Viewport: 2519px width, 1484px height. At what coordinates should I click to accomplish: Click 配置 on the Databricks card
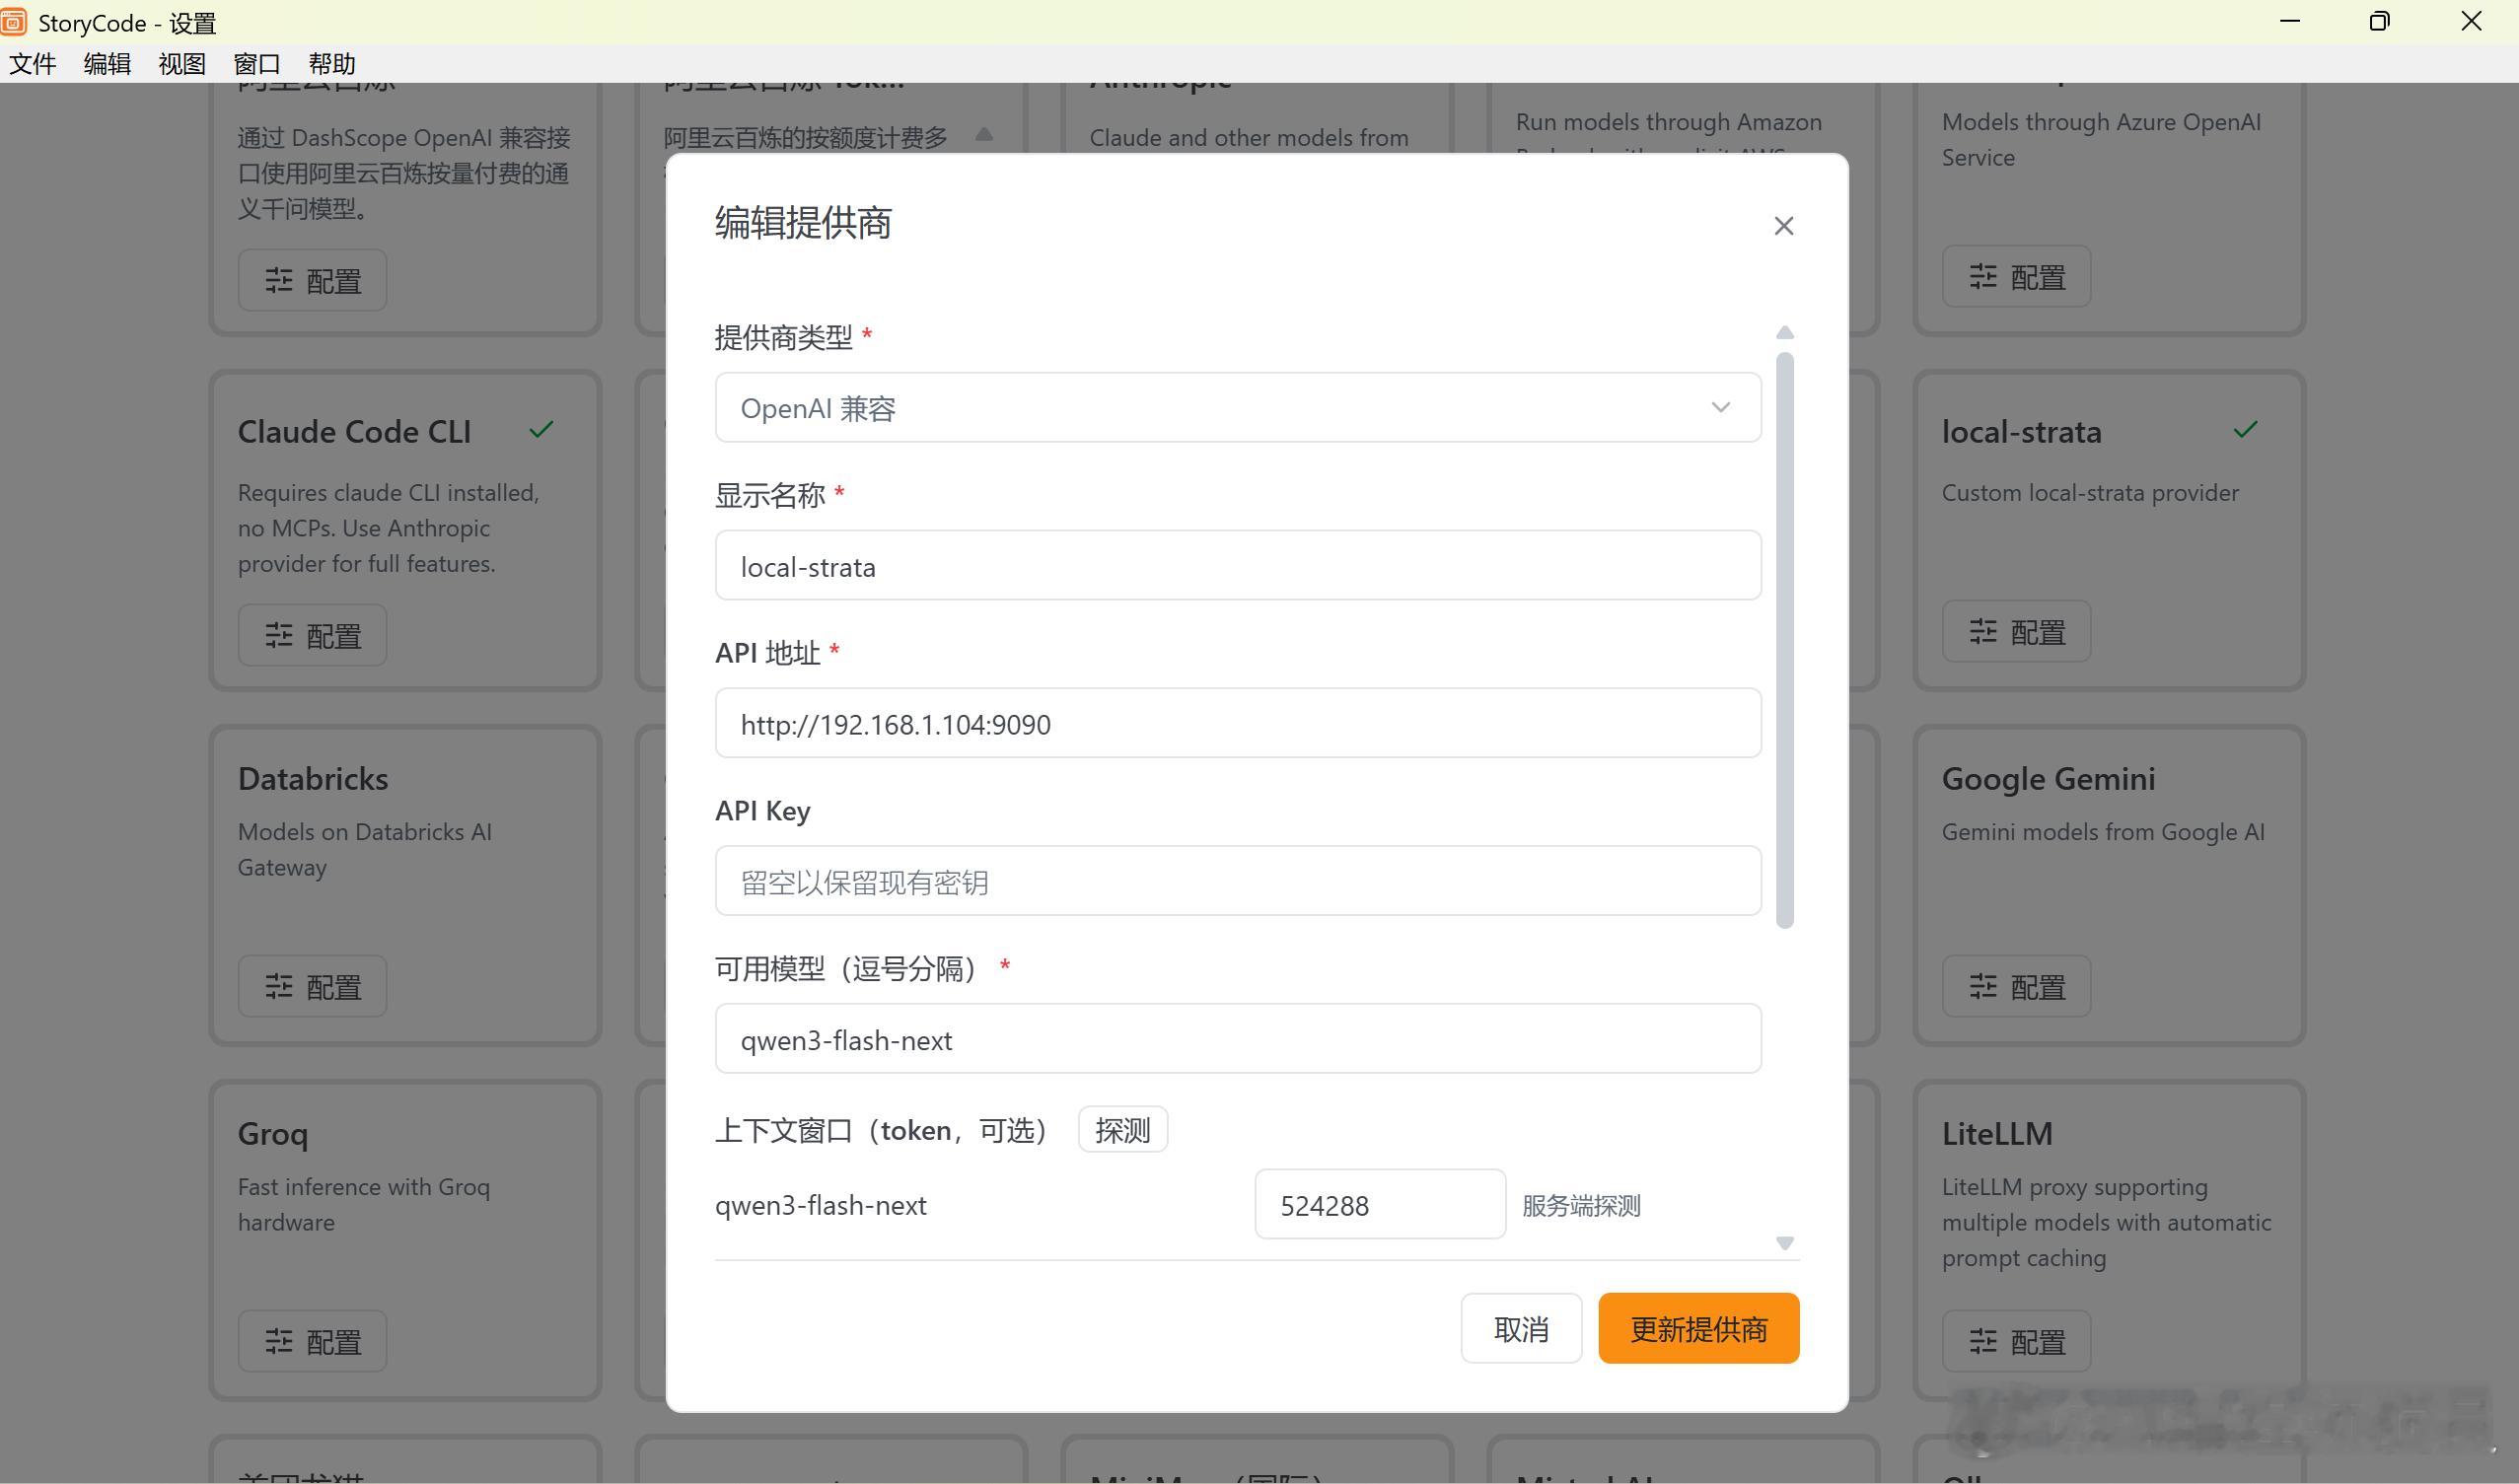(312, 986)
